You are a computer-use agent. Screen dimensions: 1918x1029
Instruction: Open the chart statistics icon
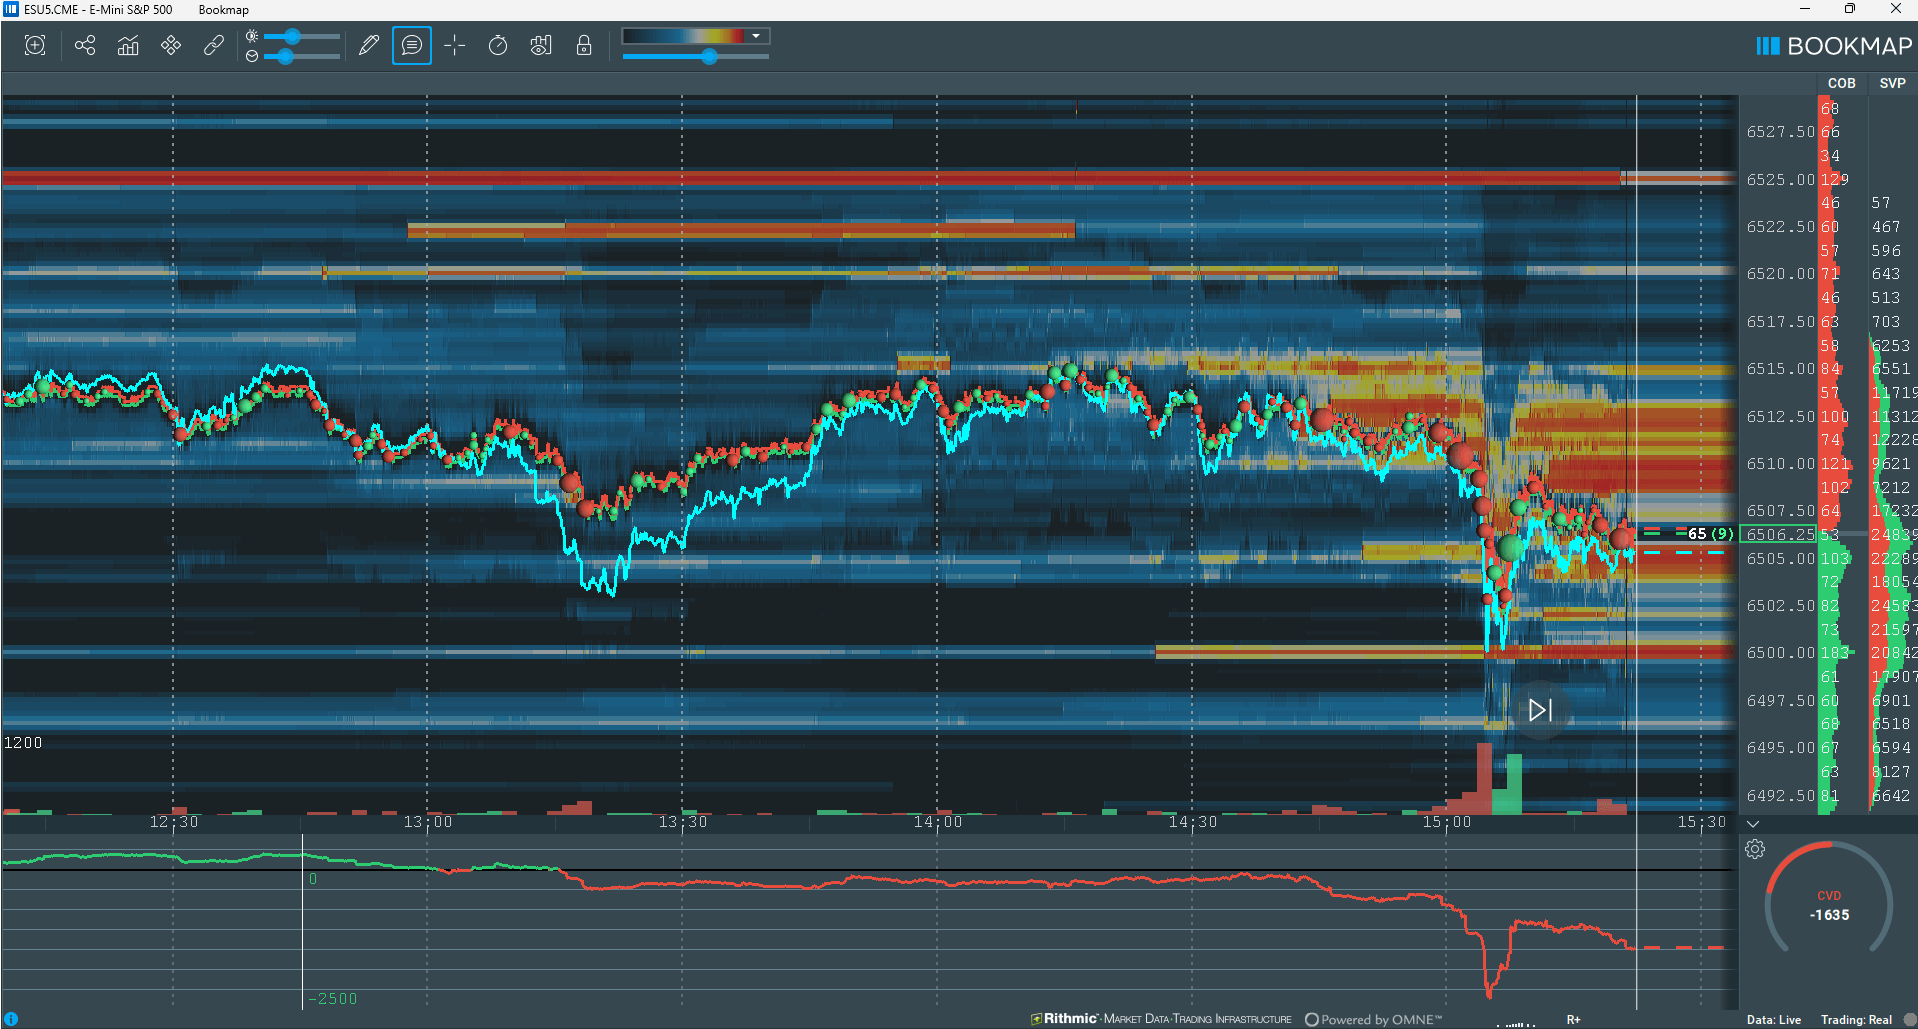pos(128,45)
